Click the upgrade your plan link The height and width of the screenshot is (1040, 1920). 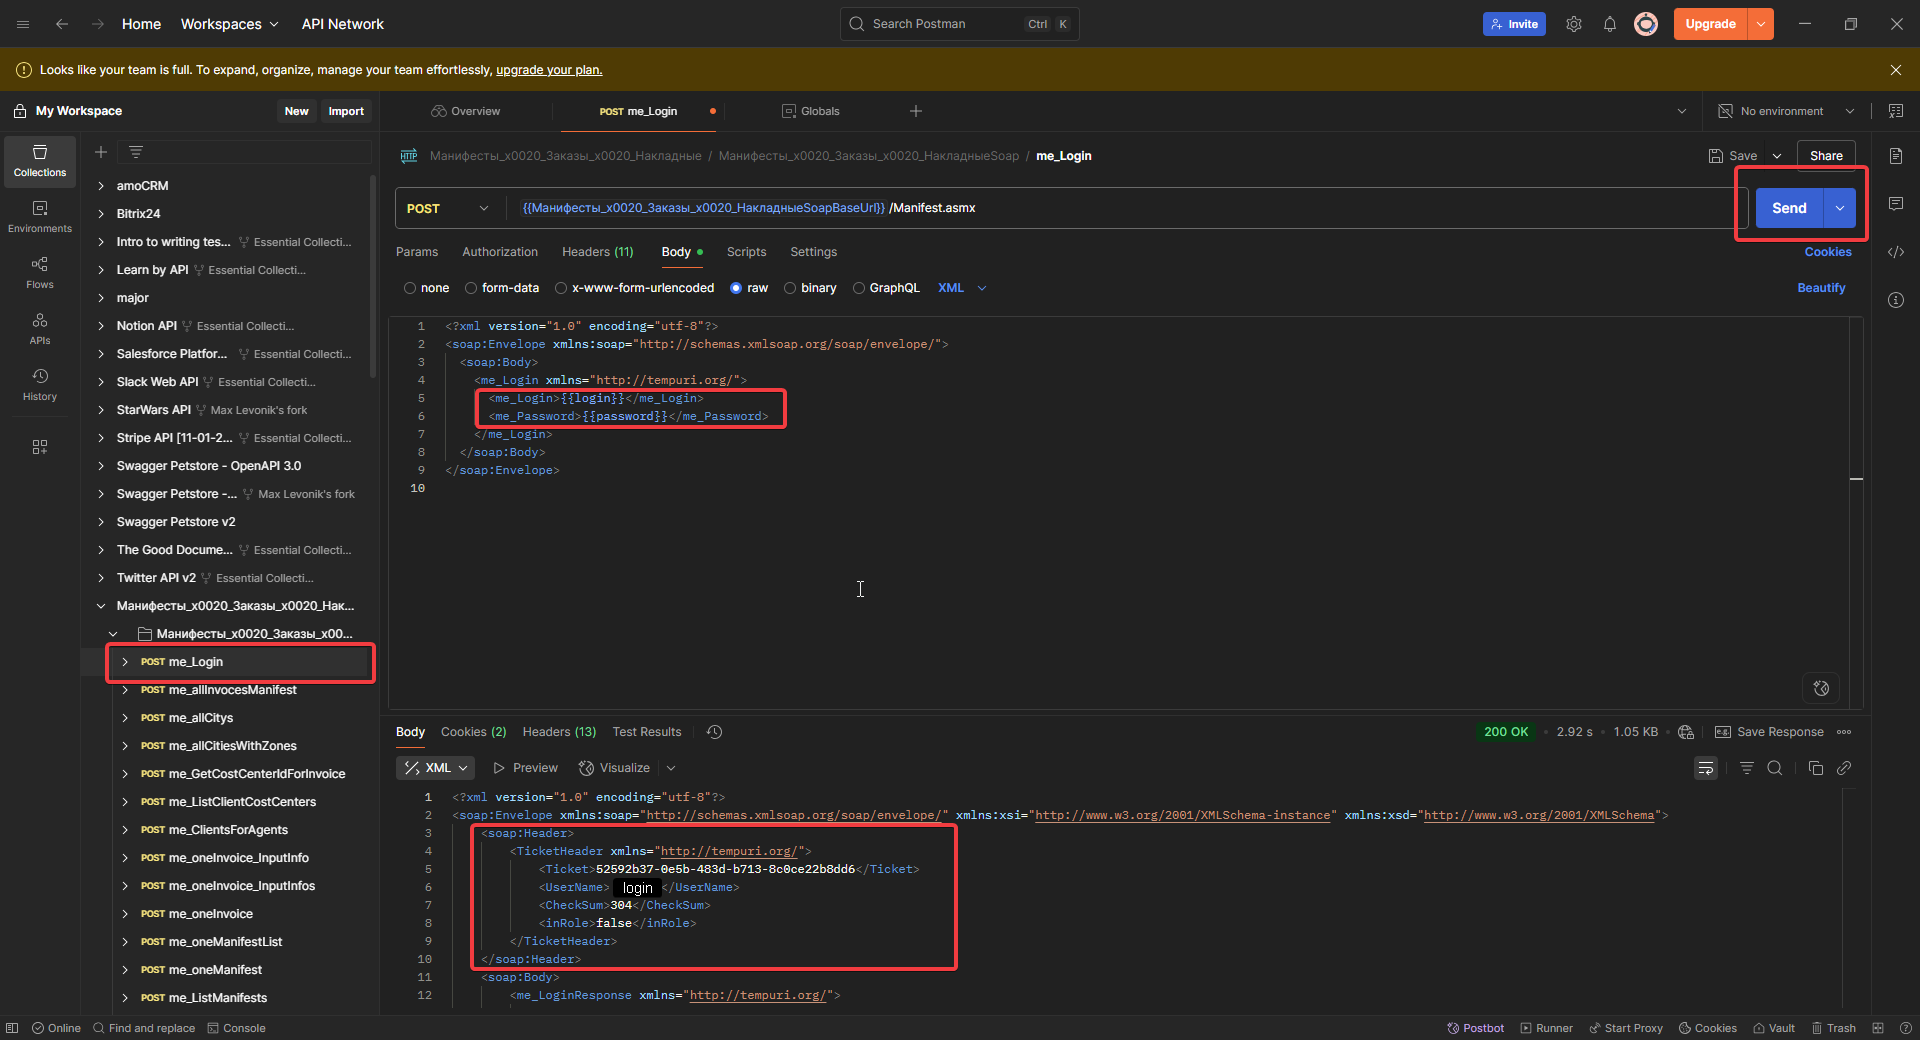tap(549, 70)
